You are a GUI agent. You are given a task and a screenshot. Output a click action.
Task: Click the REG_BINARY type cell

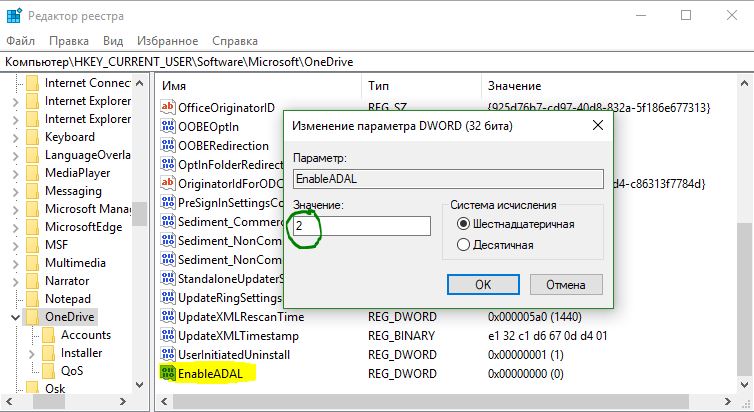[x=402, y=336]
